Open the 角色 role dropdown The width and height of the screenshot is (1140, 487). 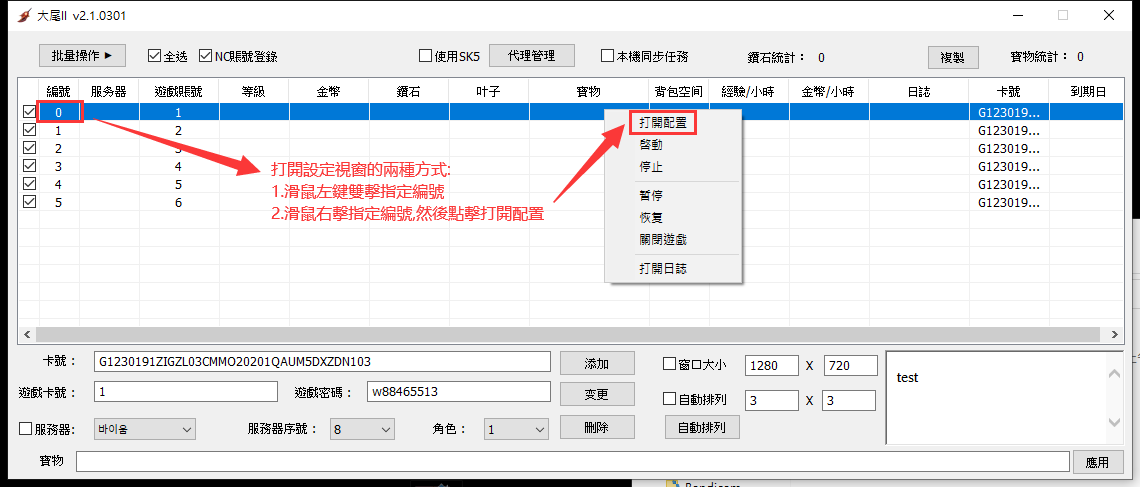[516, 429]
